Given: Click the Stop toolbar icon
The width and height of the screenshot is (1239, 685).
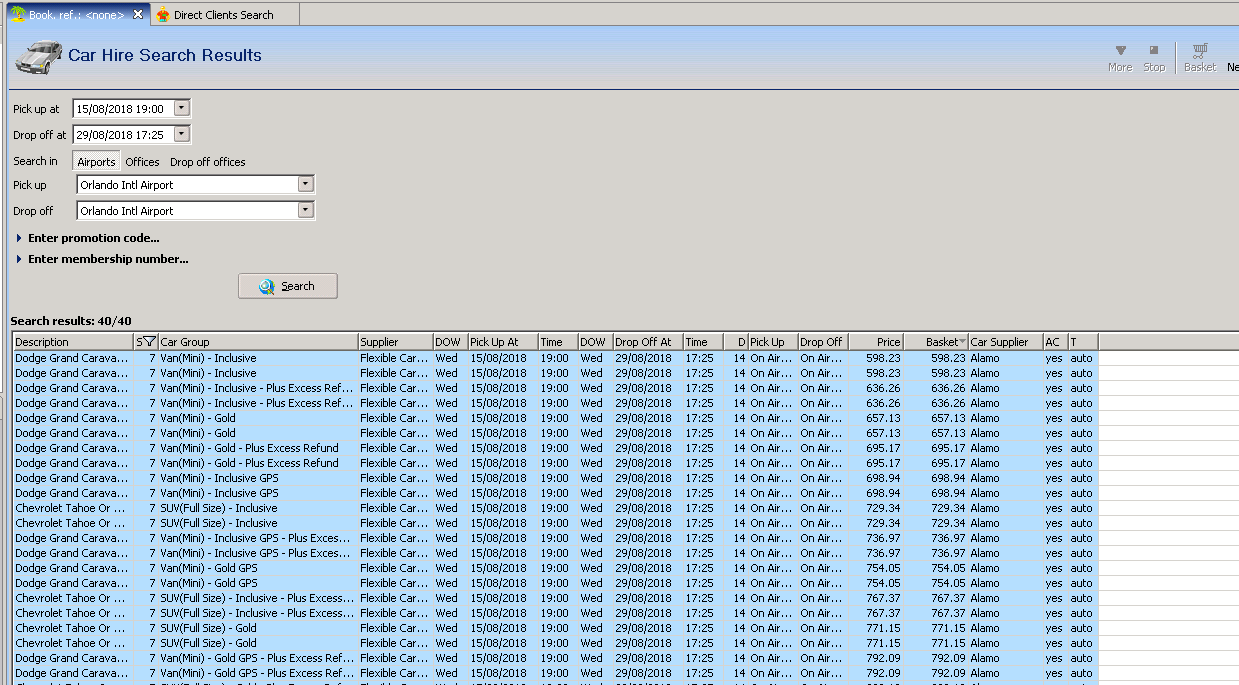Looking at the screenshot, I should click(1154, 50).
